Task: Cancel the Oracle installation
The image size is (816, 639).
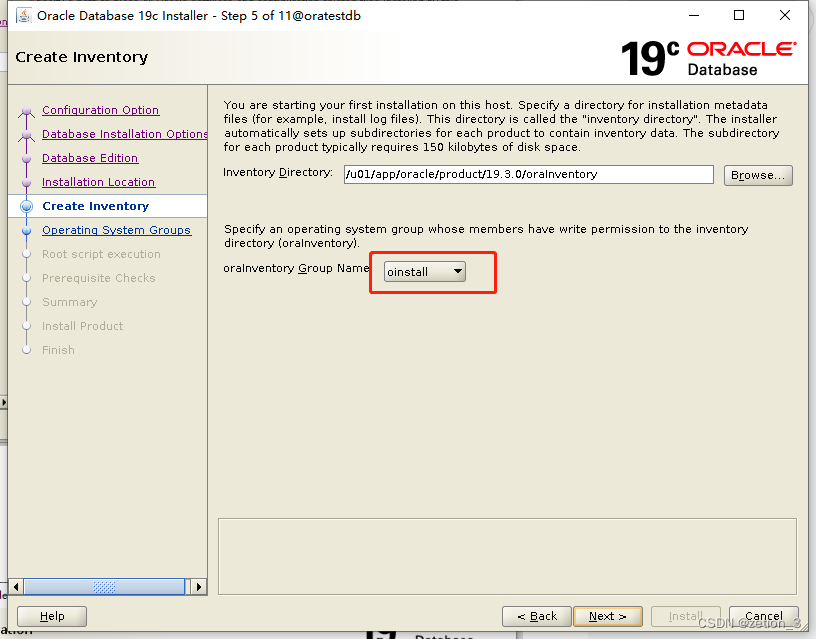Action: click(763, 616)
